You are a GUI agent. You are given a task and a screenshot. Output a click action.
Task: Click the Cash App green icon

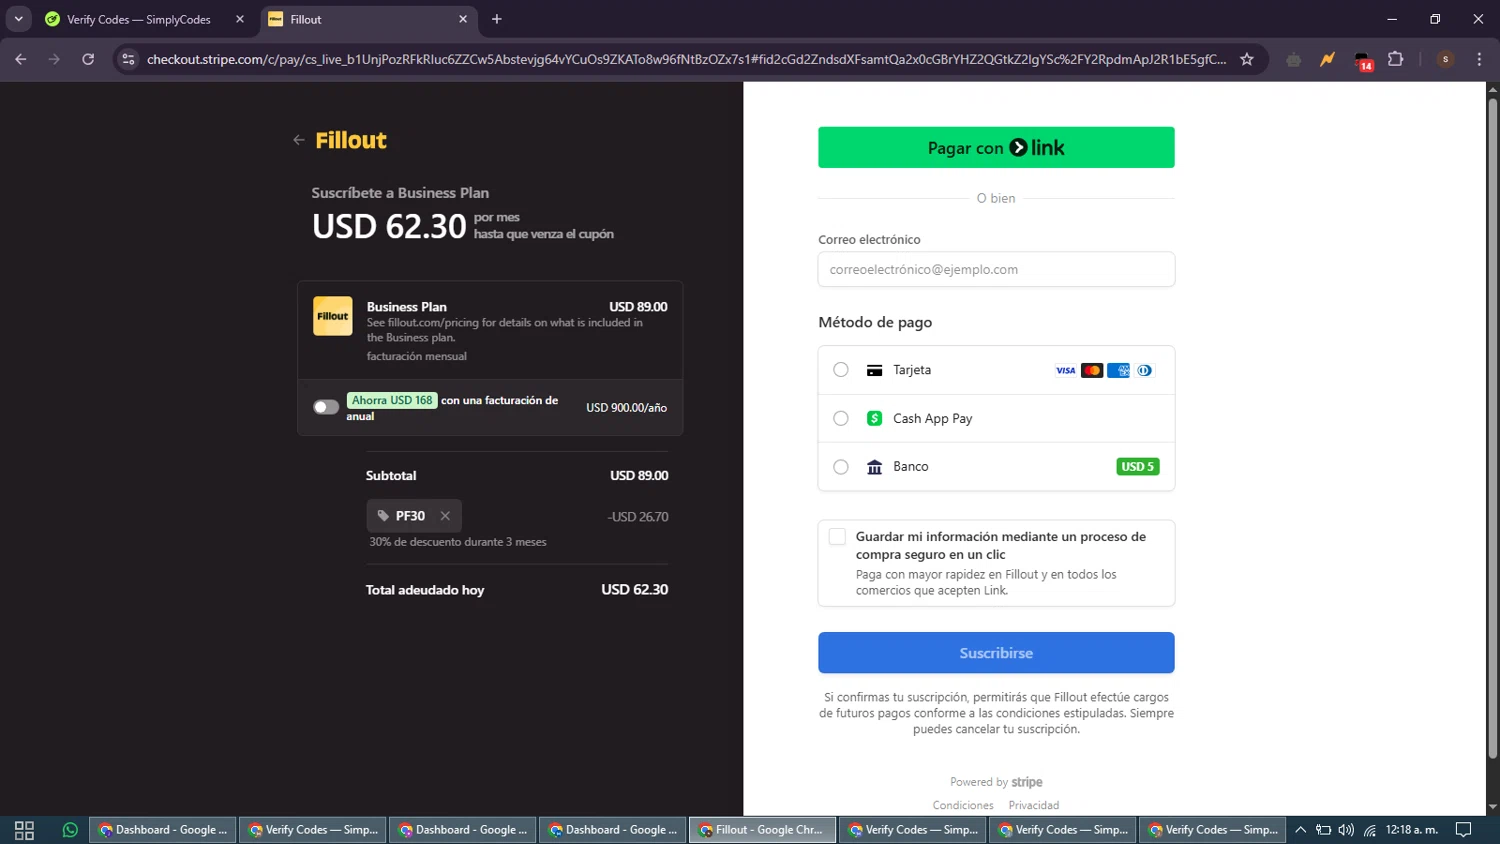click(x=874, y=418)
